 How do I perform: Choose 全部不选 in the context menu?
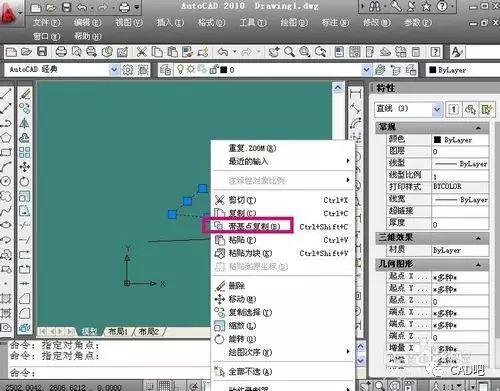(283, 371)
